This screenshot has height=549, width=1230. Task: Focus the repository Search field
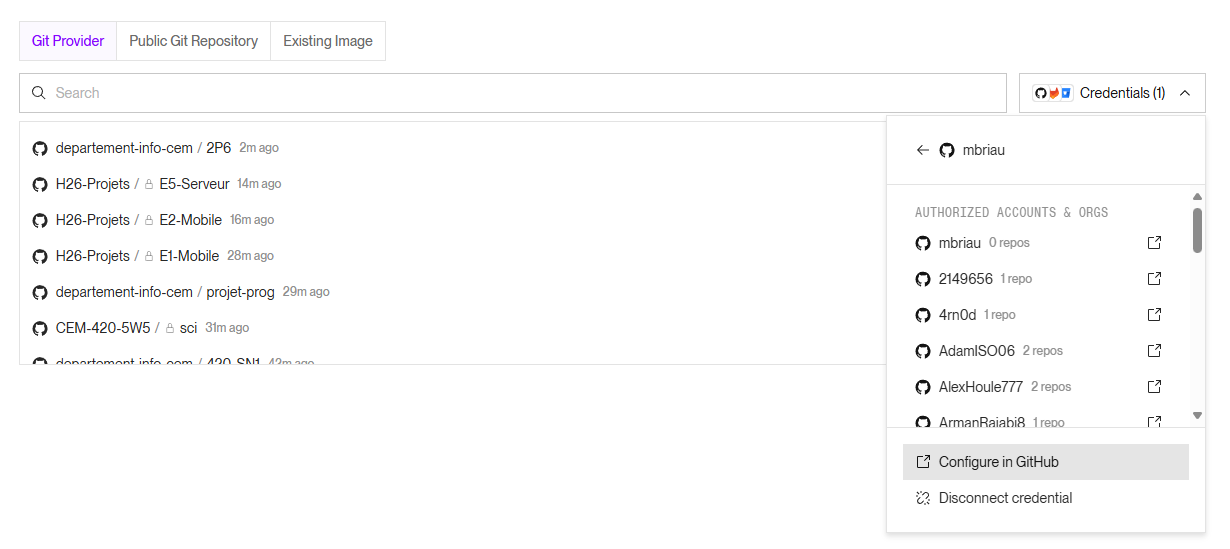pyautogui.click(x=513, y=93)
